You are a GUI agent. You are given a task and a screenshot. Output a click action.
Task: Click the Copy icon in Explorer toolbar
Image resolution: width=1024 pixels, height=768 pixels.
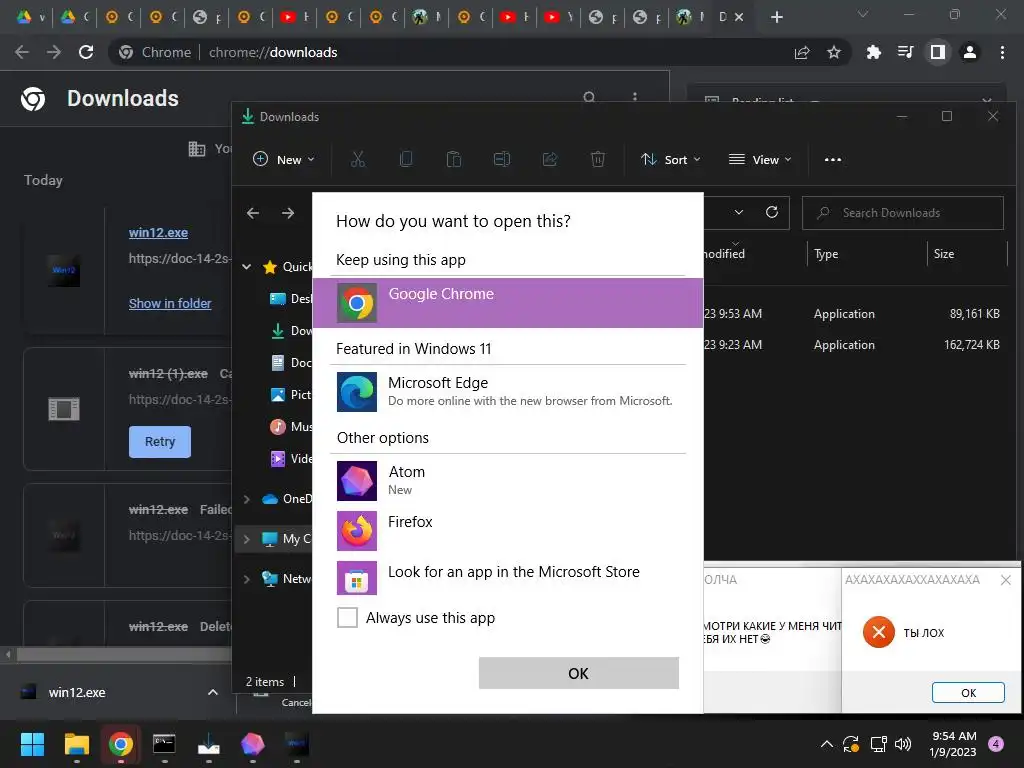[406, 159]
